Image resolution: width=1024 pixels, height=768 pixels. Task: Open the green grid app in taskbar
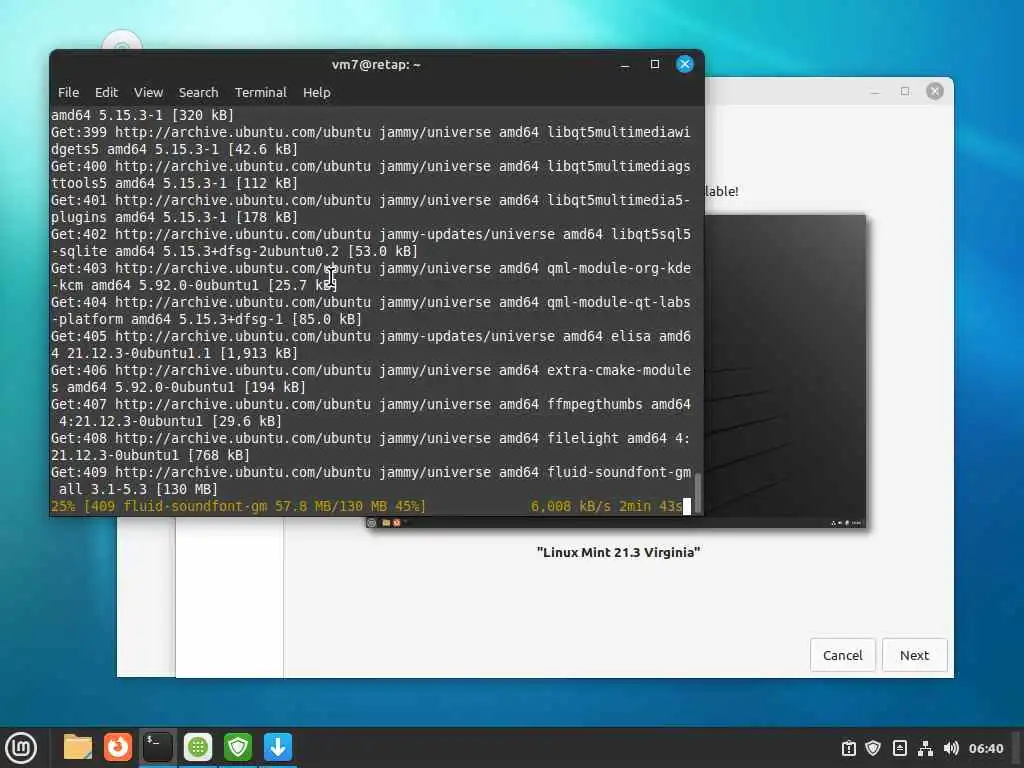pos(198,747)
